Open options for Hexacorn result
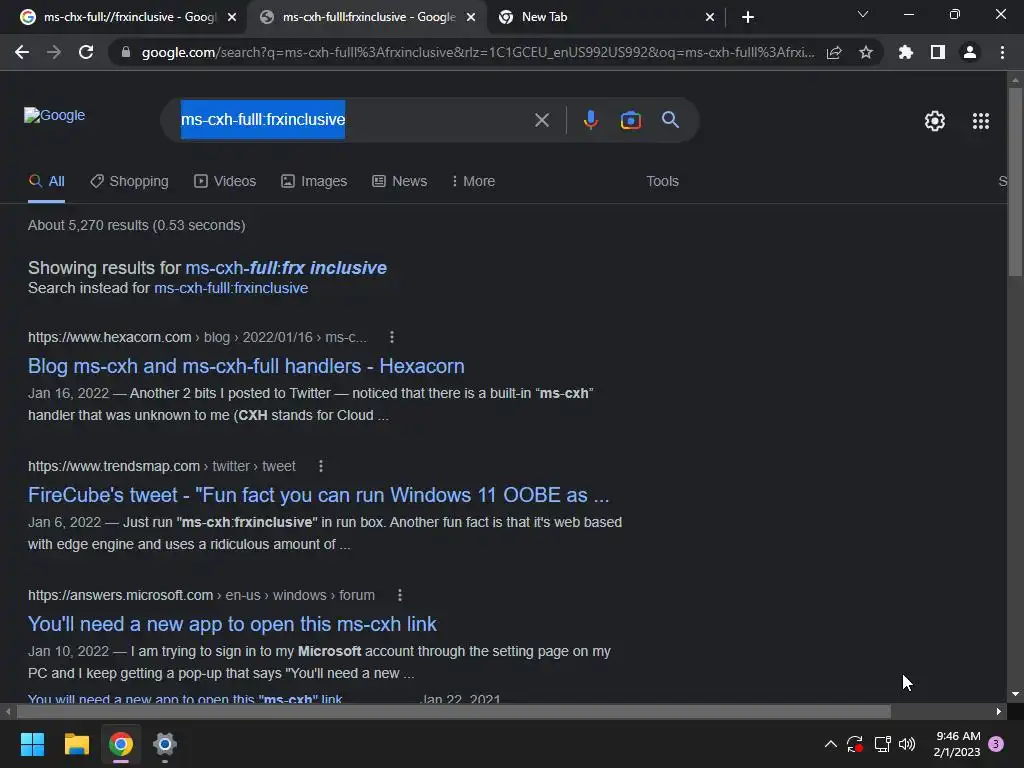1024x768 pixels. tap(392, 337)
